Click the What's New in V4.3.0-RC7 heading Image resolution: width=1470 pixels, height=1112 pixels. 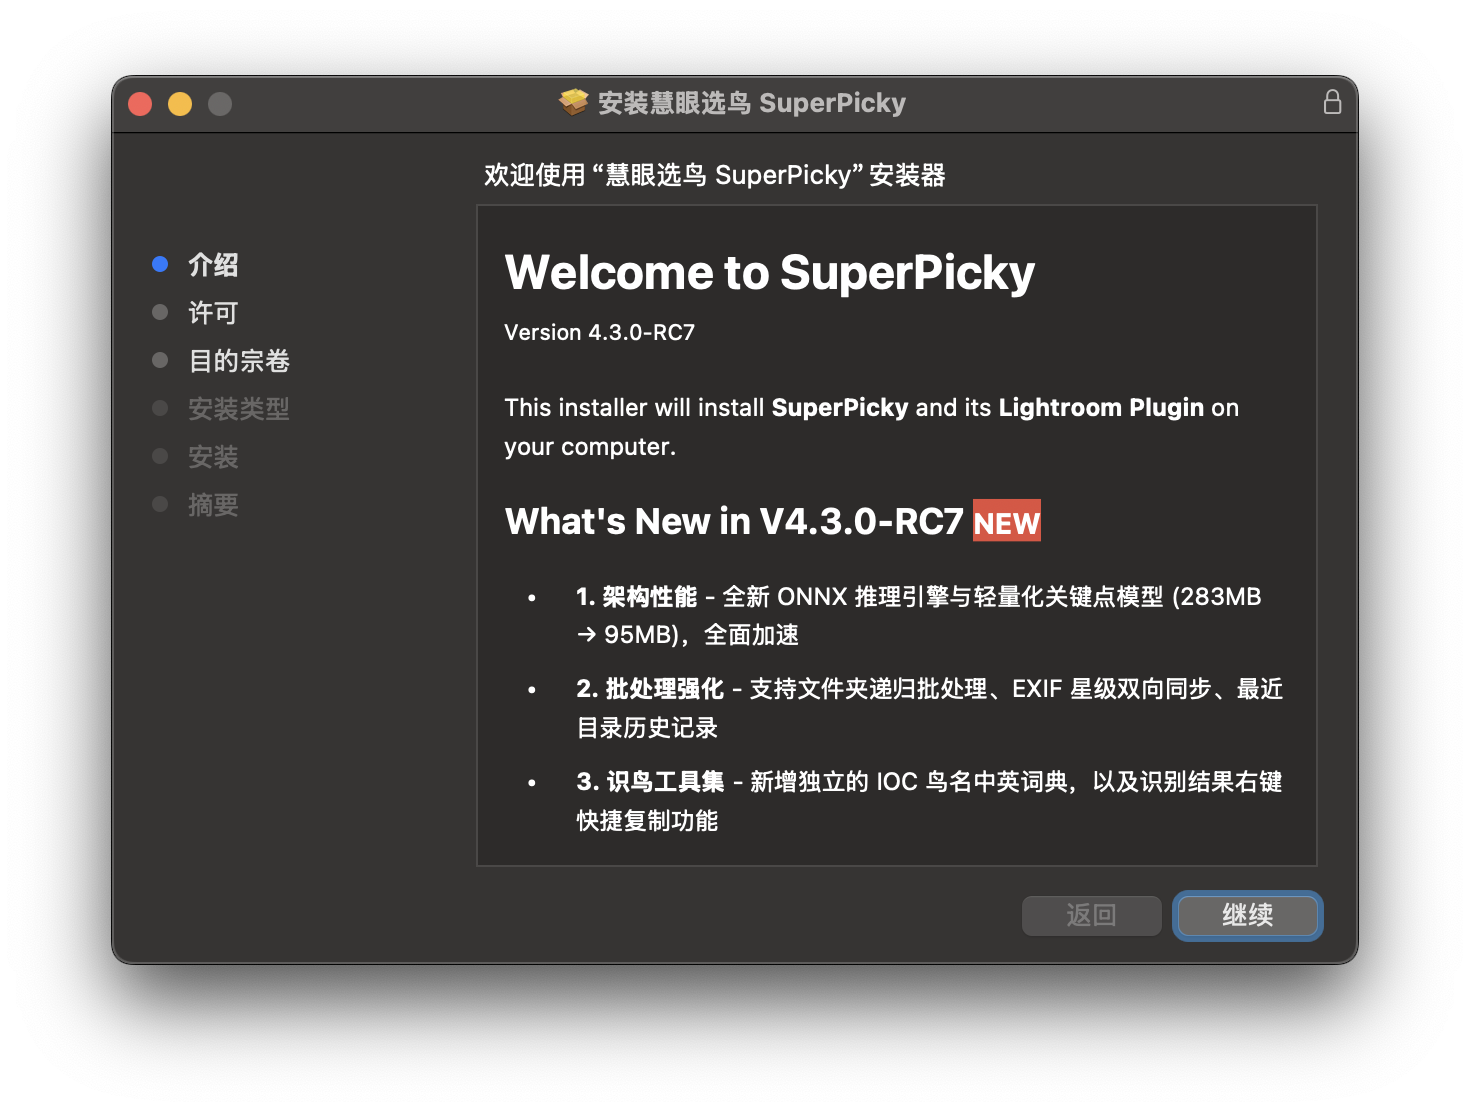(734, 521)
